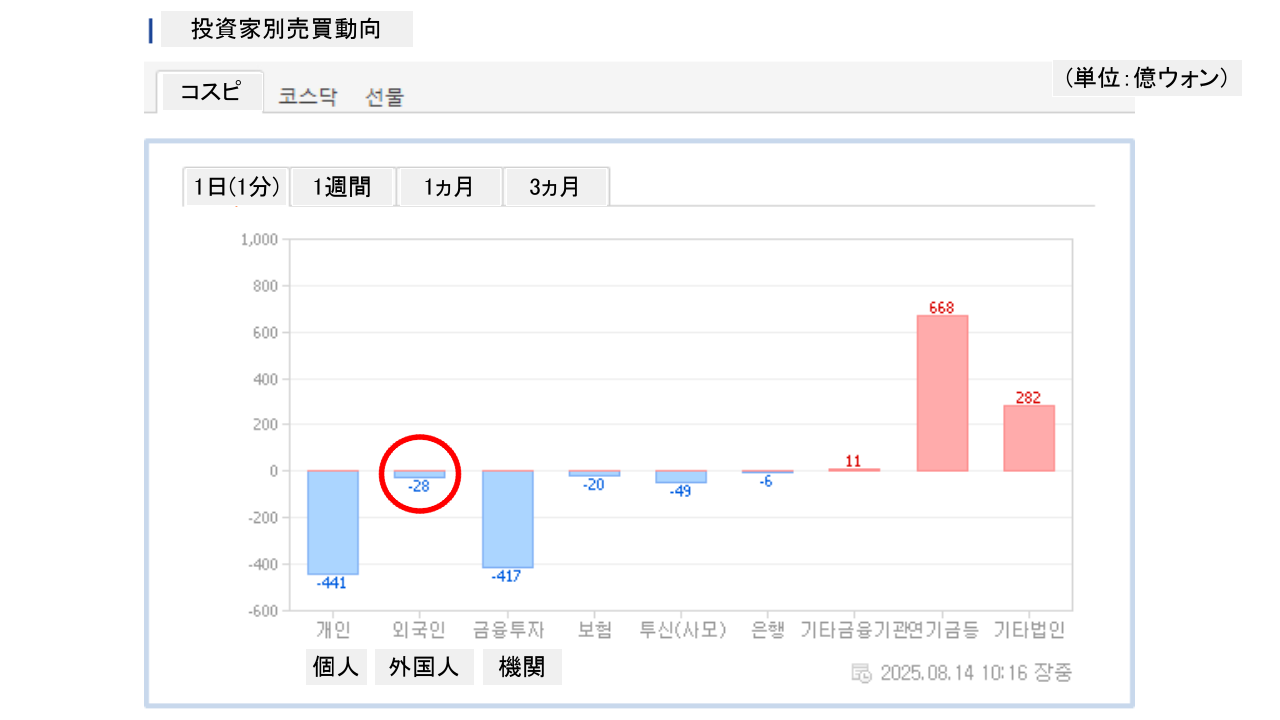Viewport: 1280px width, 720px height.
Task: Click the 연기금등 bar showing 668
Action: [942, 393]
